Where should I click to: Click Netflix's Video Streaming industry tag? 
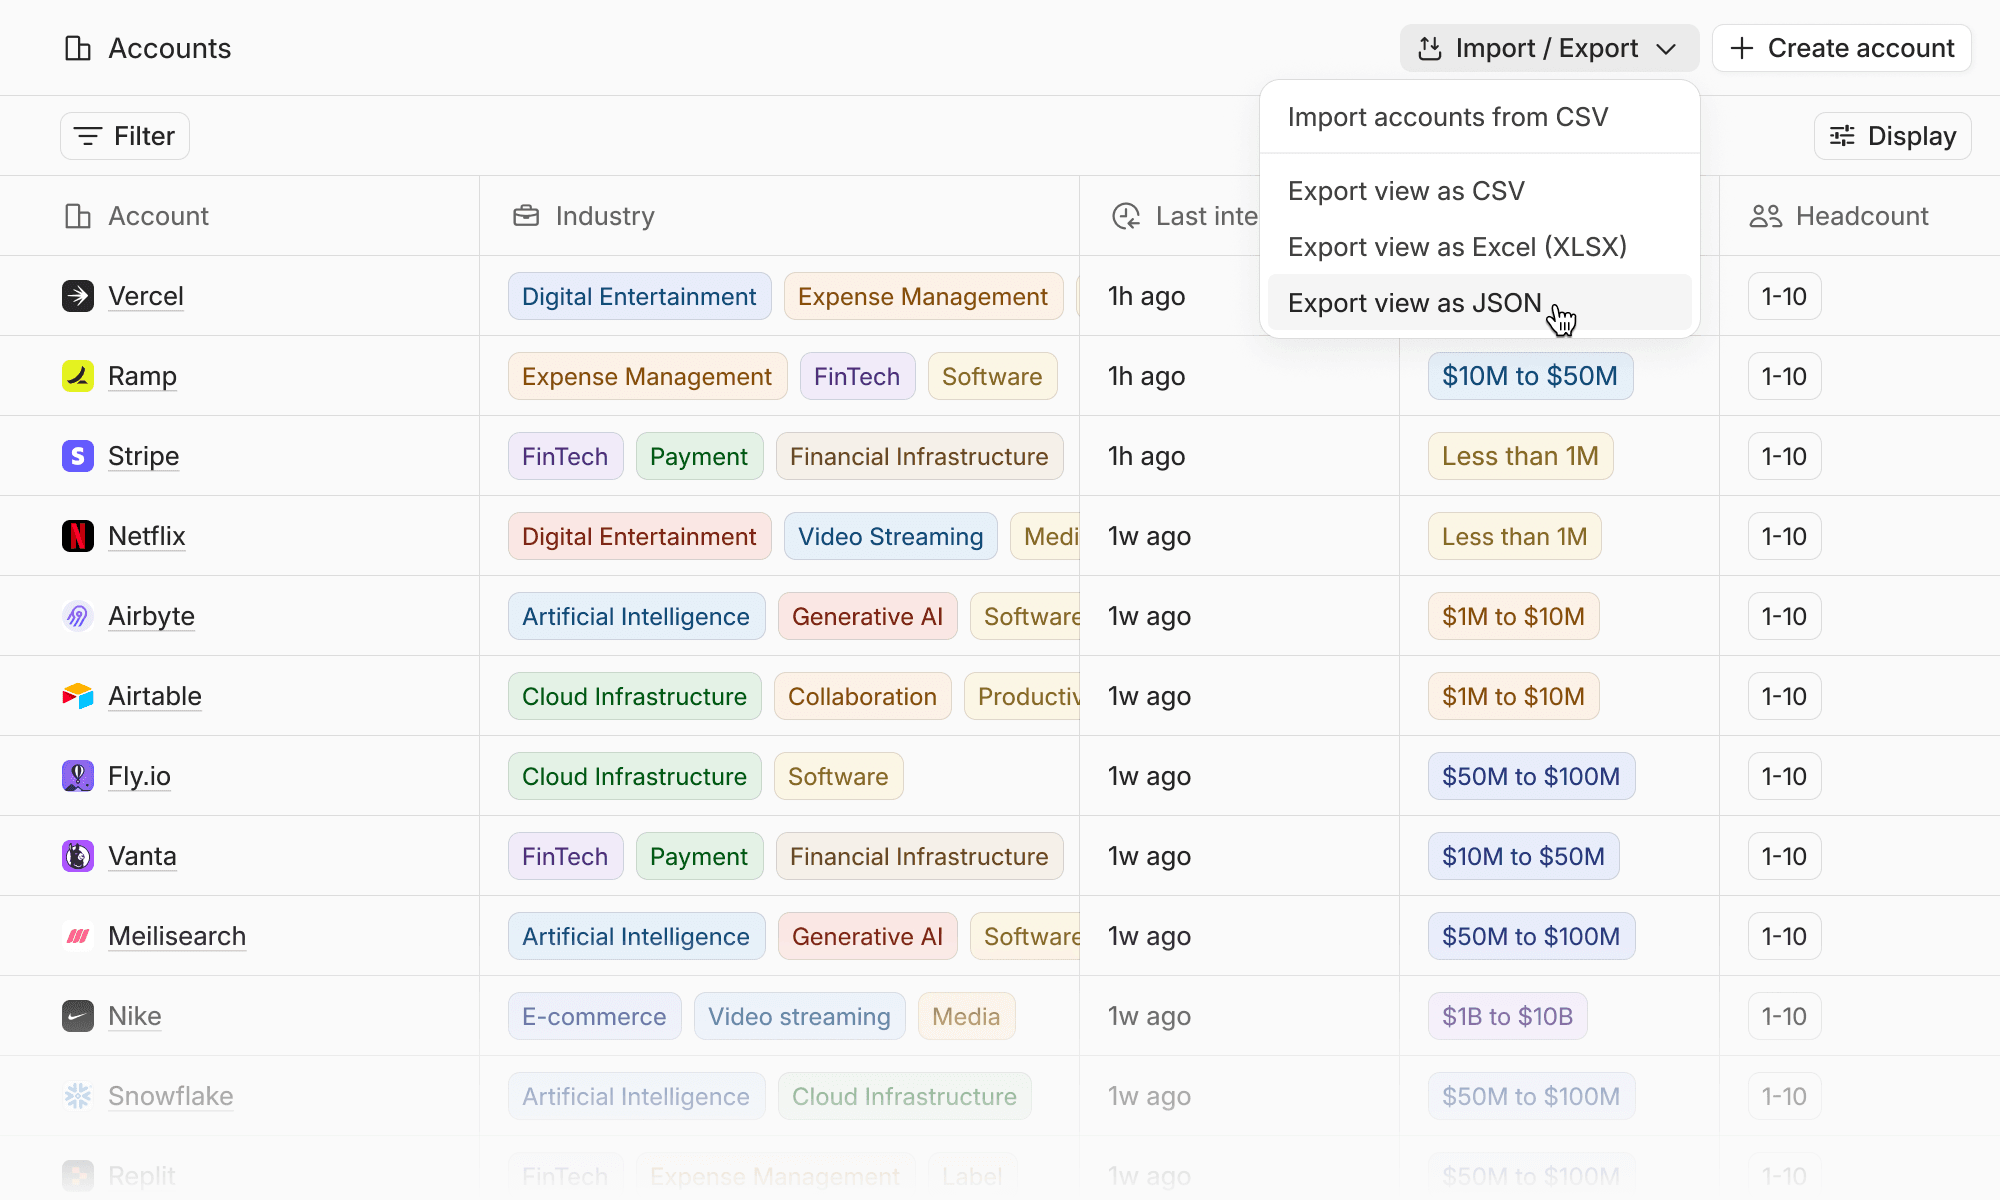tap(890, 536)
